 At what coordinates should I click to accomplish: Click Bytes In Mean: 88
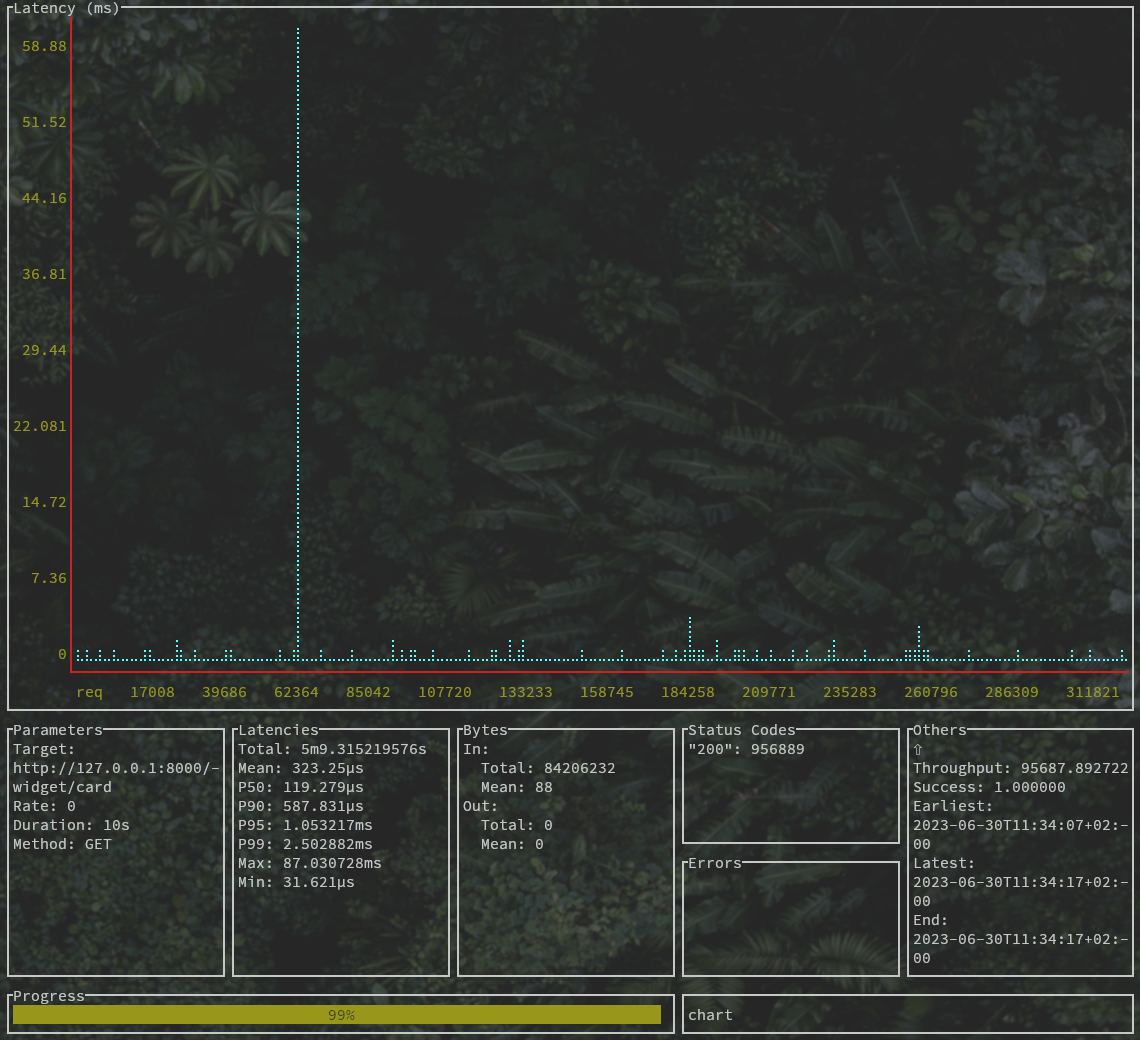pyautogui.click(x=517, y=787)
